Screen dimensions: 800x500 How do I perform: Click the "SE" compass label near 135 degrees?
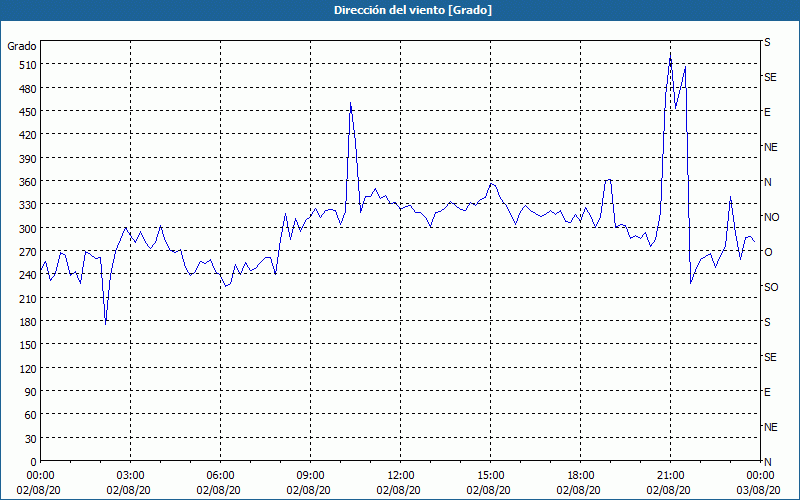[x=770, y=357]
